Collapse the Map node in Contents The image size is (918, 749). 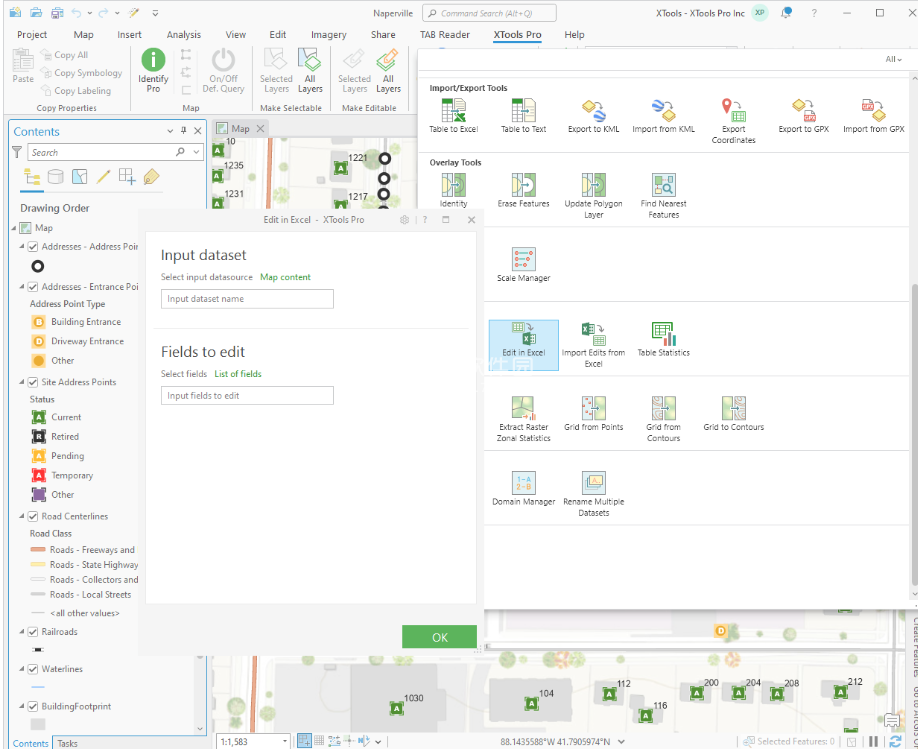point(14,228)
